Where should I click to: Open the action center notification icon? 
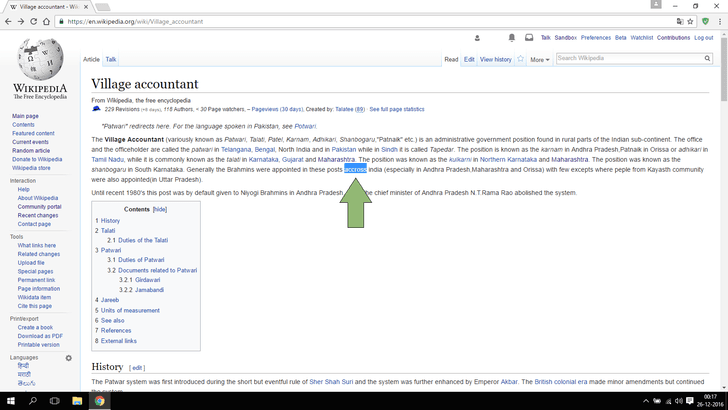tap(690, 401)
